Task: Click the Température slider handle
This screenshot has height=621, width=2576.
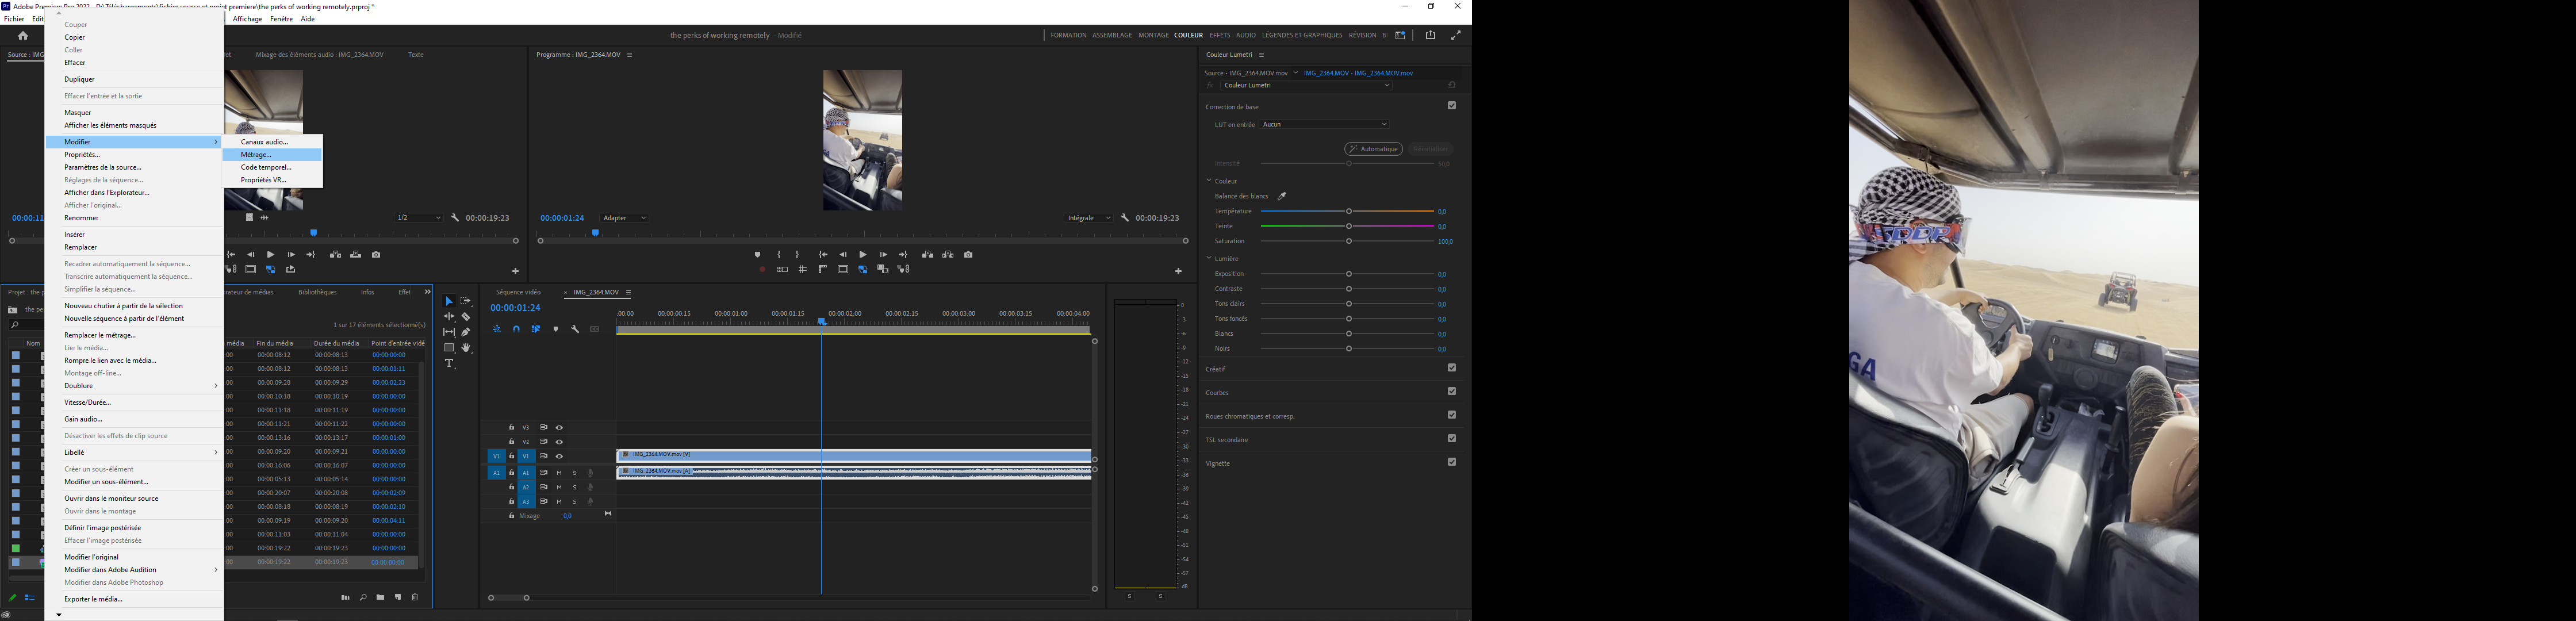Action: [x=1349, y=211]
